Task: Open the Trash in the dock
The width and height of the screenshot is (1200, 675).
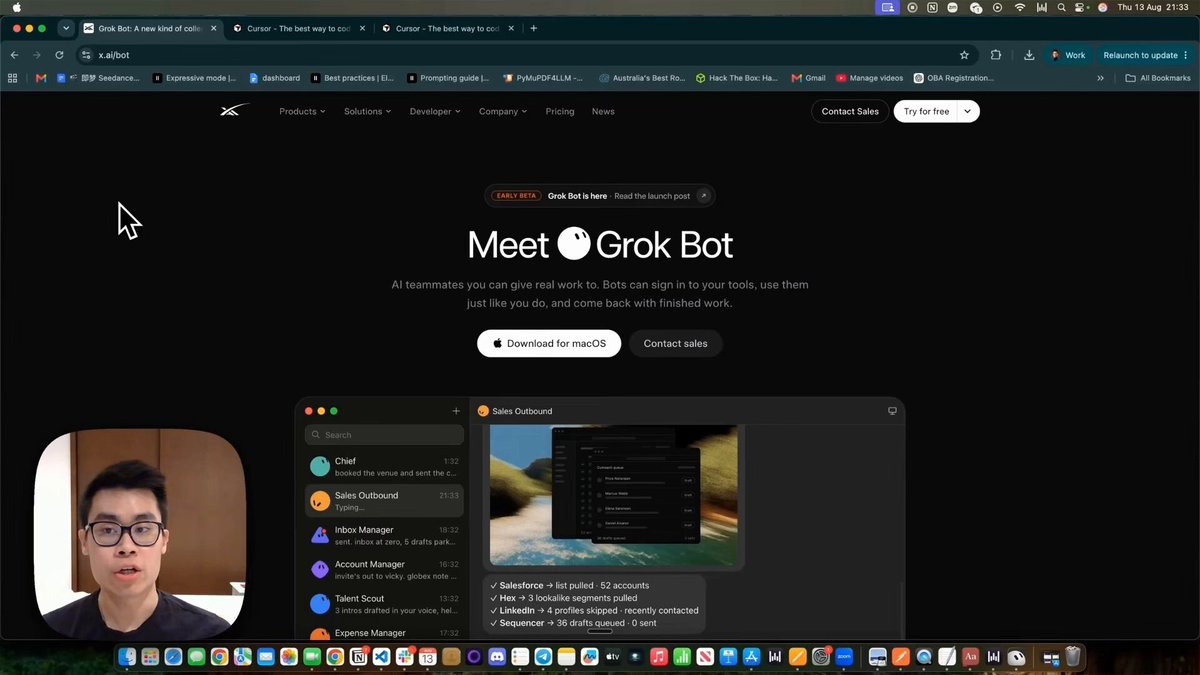Action: point(1073,657)
